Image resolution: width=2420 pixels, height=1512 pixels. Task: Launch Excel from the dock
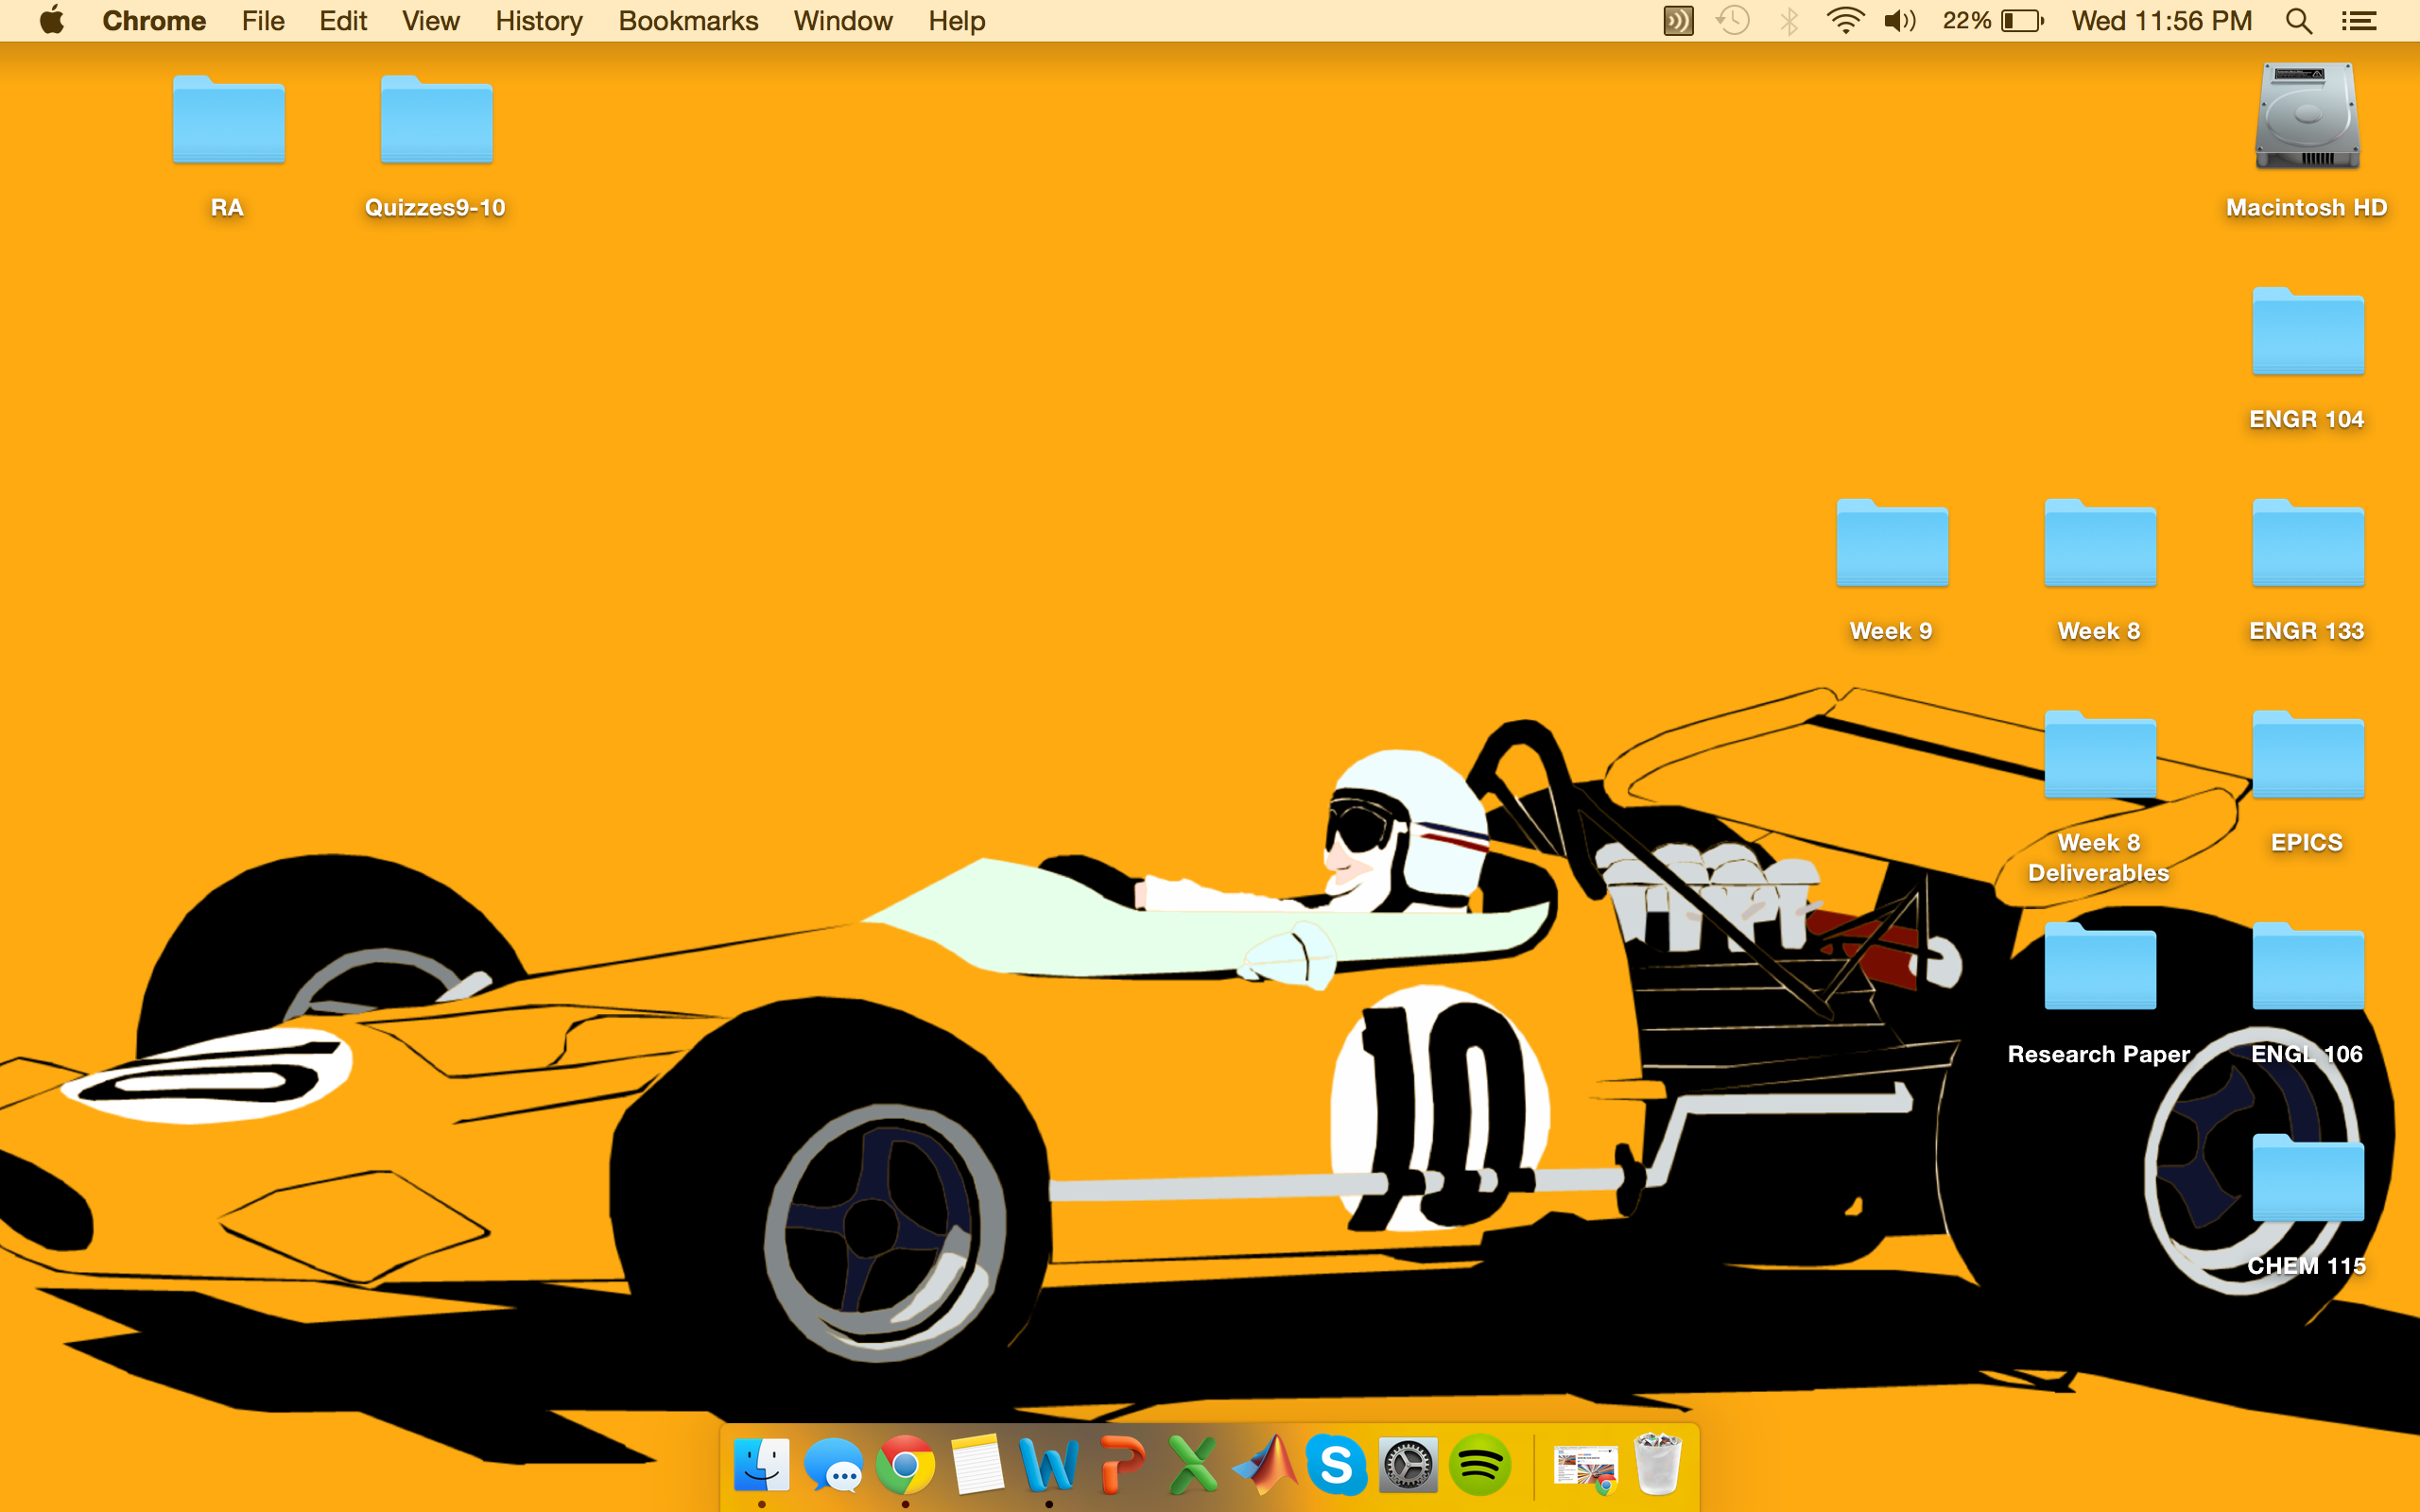pos(1193,1465)
